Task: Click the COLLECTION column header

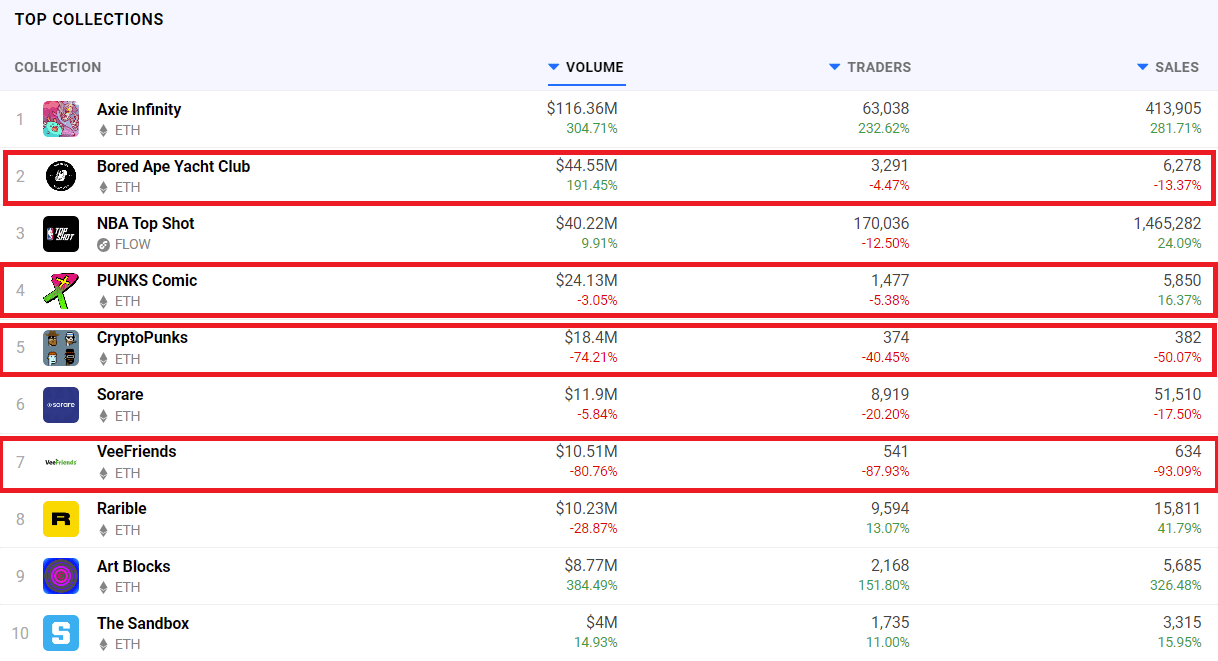Action: pyautogui.click(x=58, y=67)
